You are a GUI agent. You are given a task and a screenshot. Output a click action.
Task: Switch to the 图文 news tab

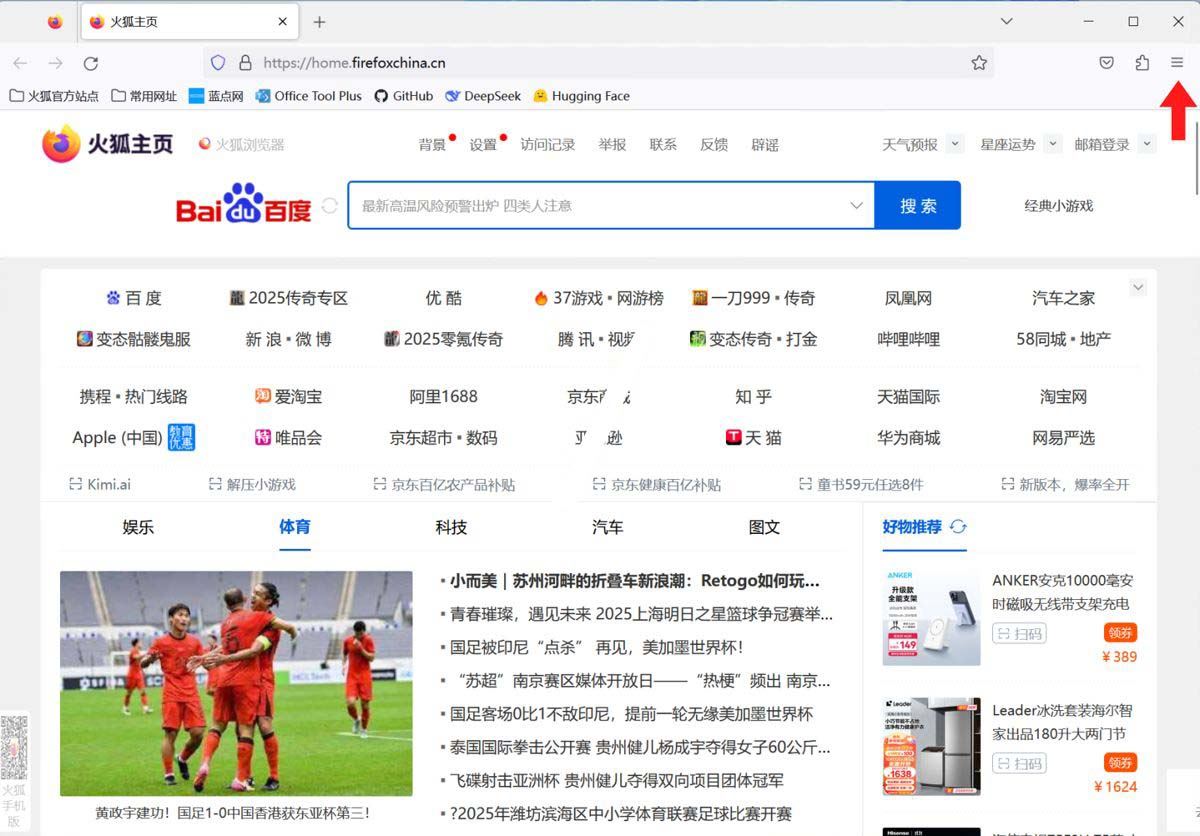pos(764,527)
